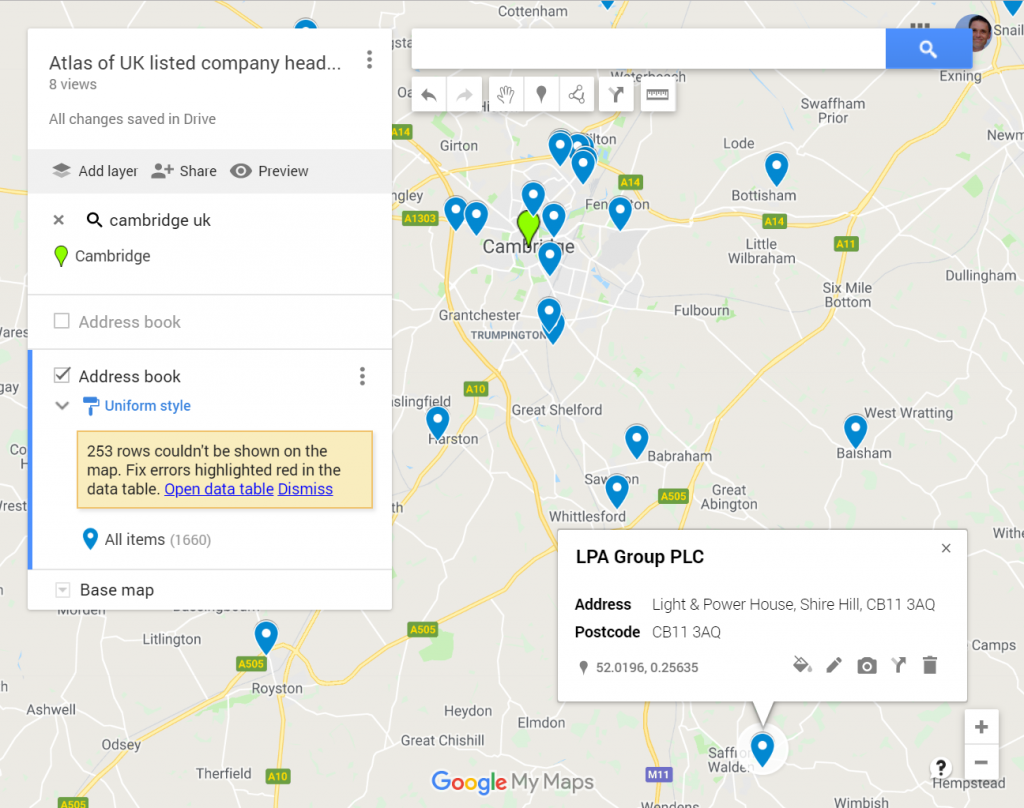Screen dimensions: 1024x808
Task: Select the hand pan tool
Action: (x=505, y=95)
